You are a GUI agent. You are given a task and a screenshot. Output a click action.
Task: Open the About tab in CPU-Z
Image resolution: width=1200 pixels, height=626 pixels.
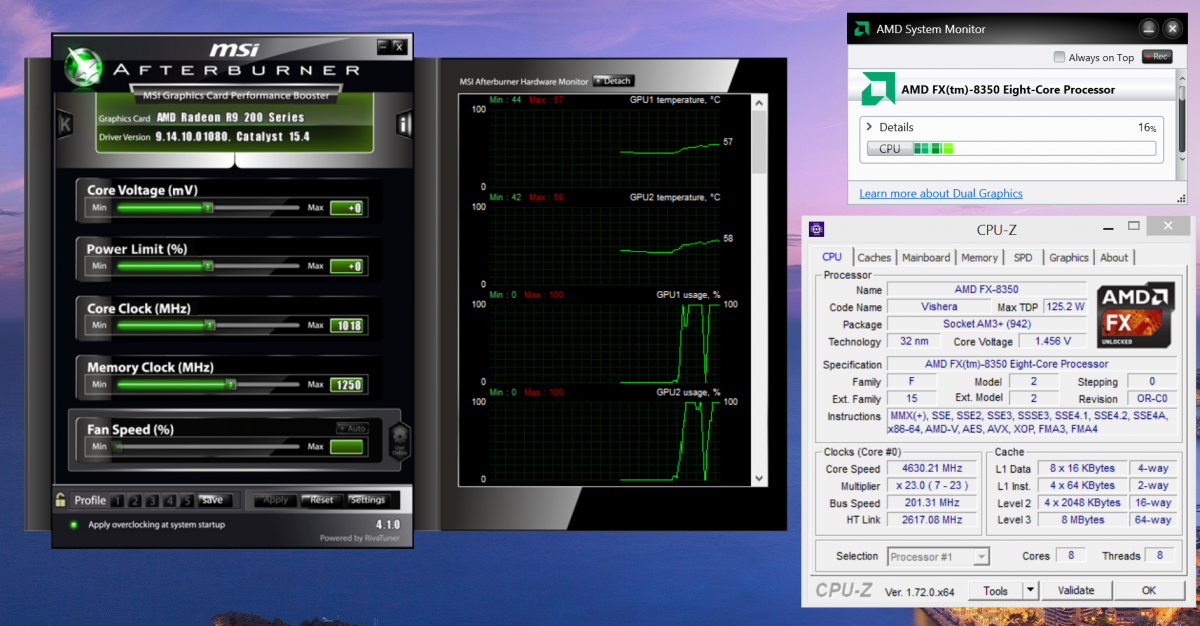[1114, 257]
